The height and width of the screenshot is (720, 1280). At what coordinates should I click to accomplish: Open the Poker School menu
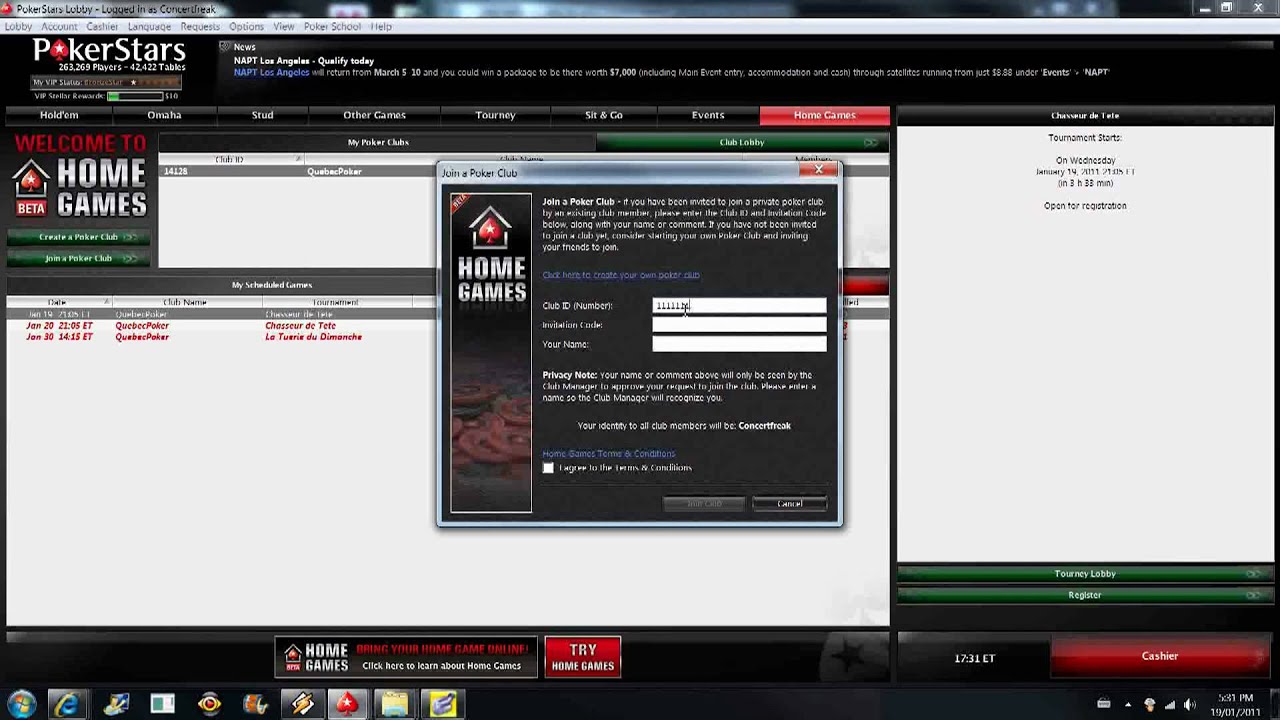(332, 26)
